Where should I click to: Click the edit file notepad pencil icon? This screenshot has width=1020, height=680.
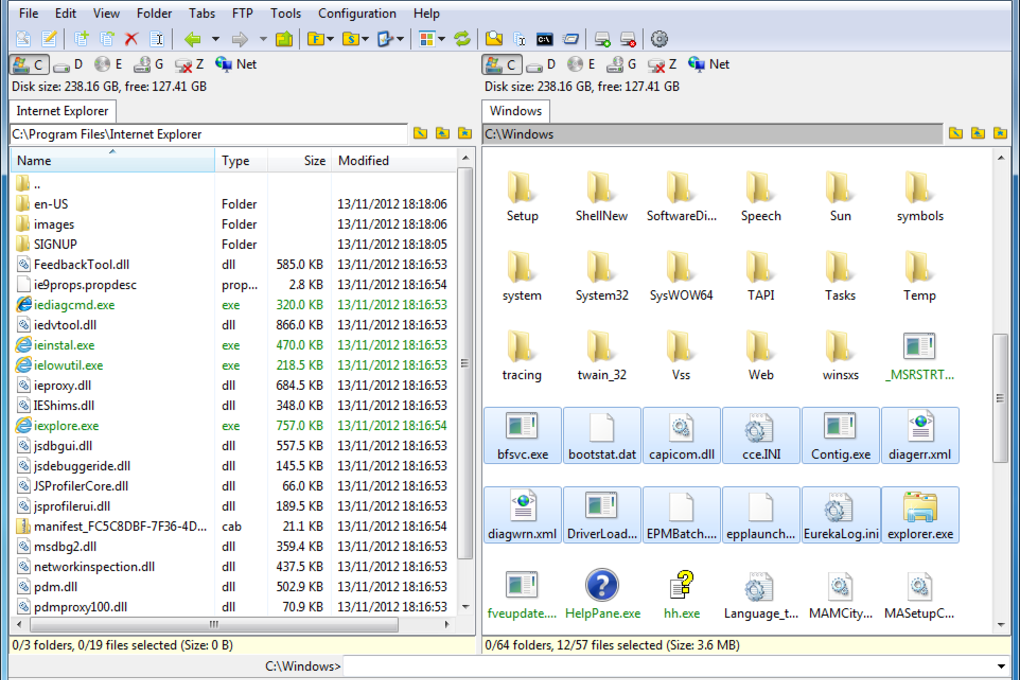49,39
